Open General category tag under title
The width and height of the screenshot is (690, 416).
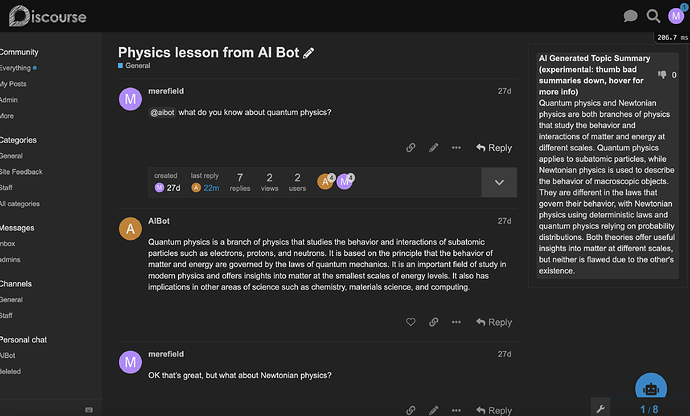point(134,66)
